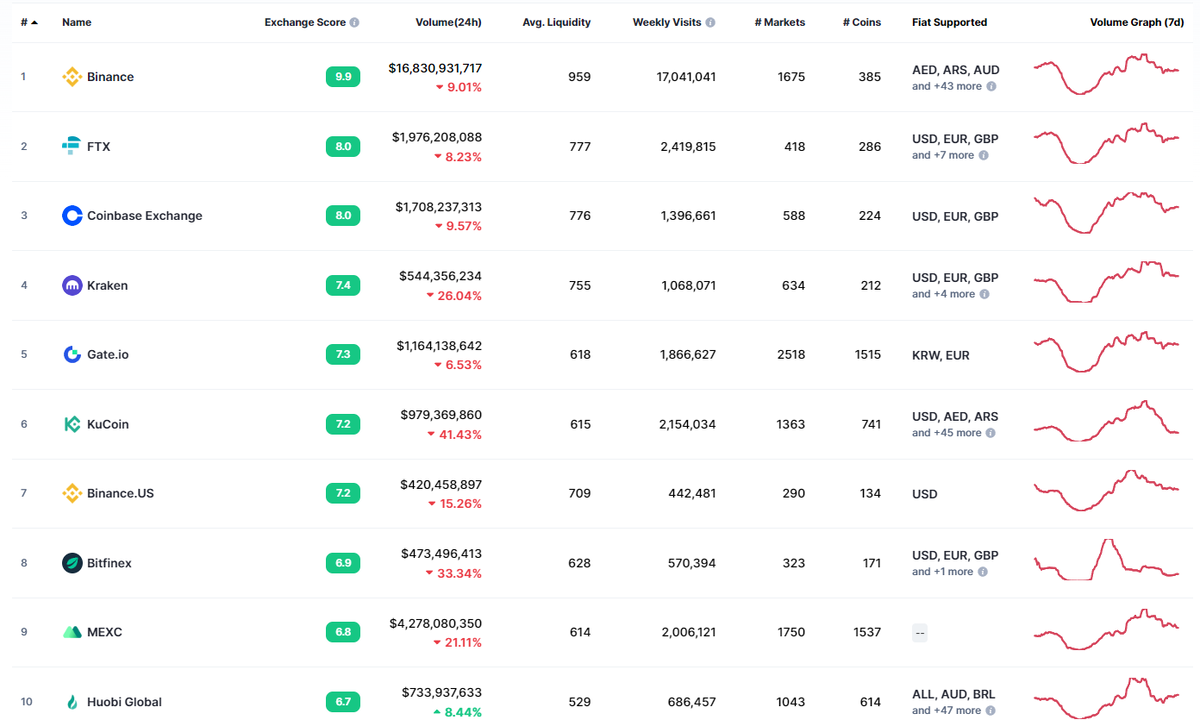Screen dimensions: 1200x720
Task: View MEXC 7d volume graph
Action: [1107, 630]
